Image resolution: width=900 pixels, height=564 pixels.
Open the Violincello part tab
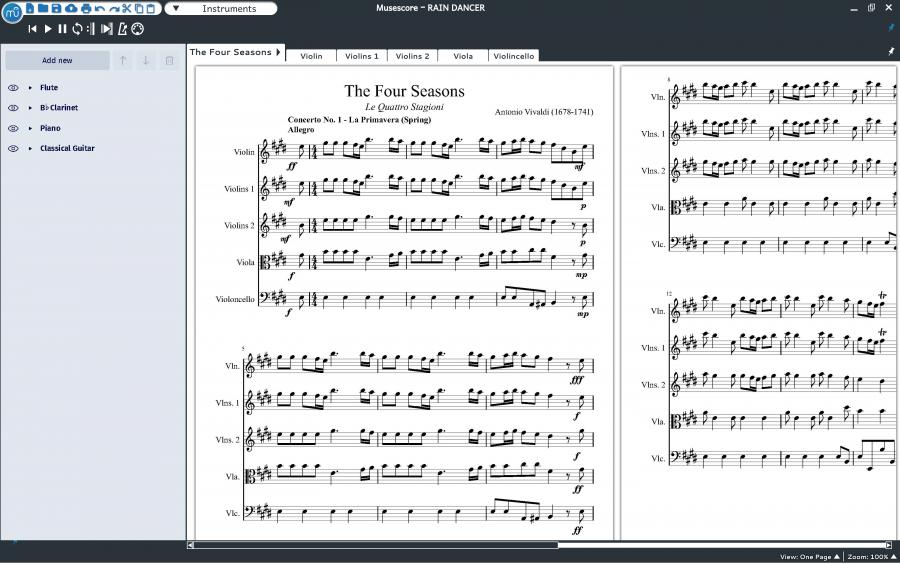pos(514,56)
